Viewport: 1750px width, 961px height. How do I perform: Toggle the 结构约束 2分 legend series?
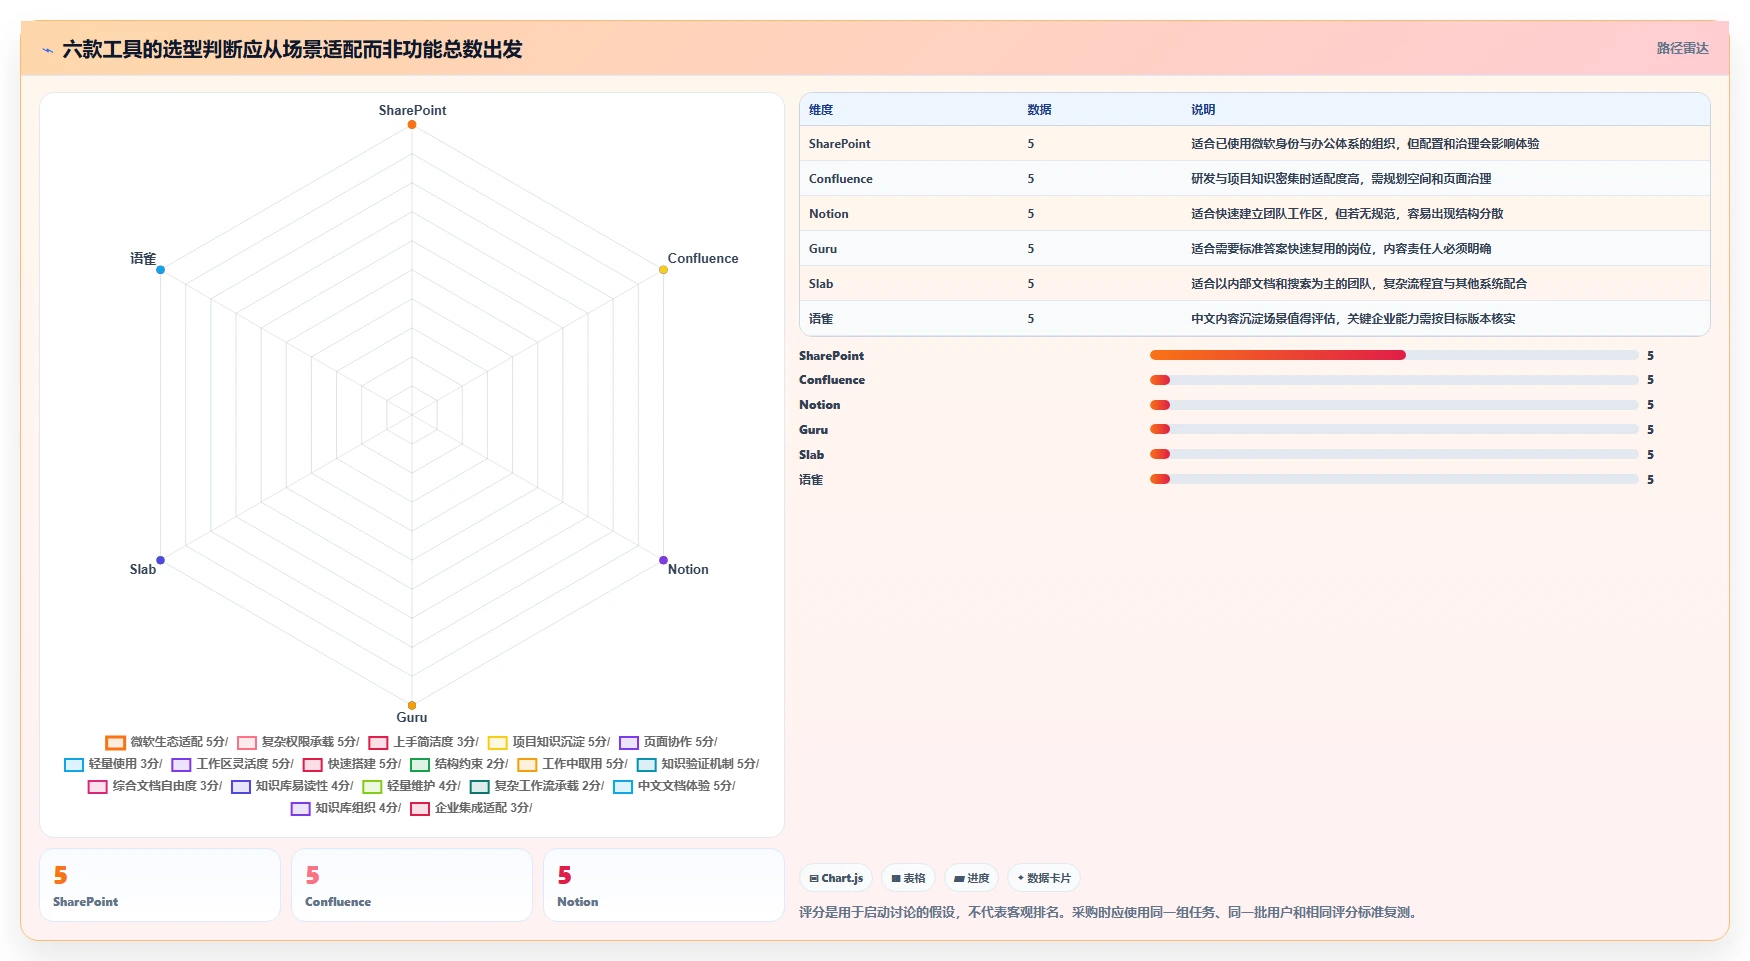click(459, 764)
